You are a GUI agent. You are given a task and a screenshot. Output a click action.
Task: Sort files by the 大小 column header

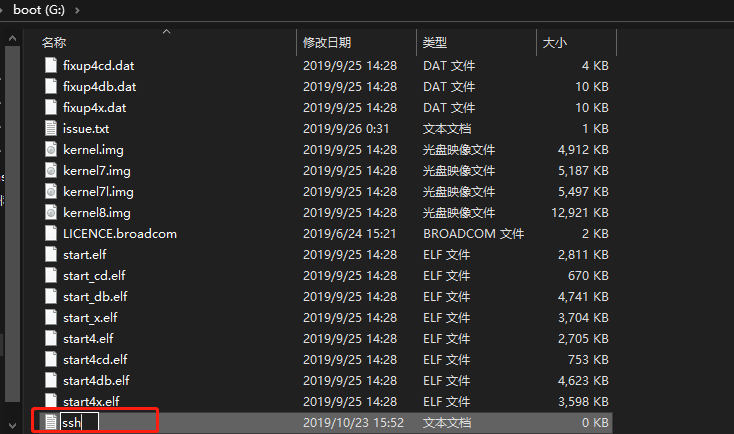tap(555, 43)
